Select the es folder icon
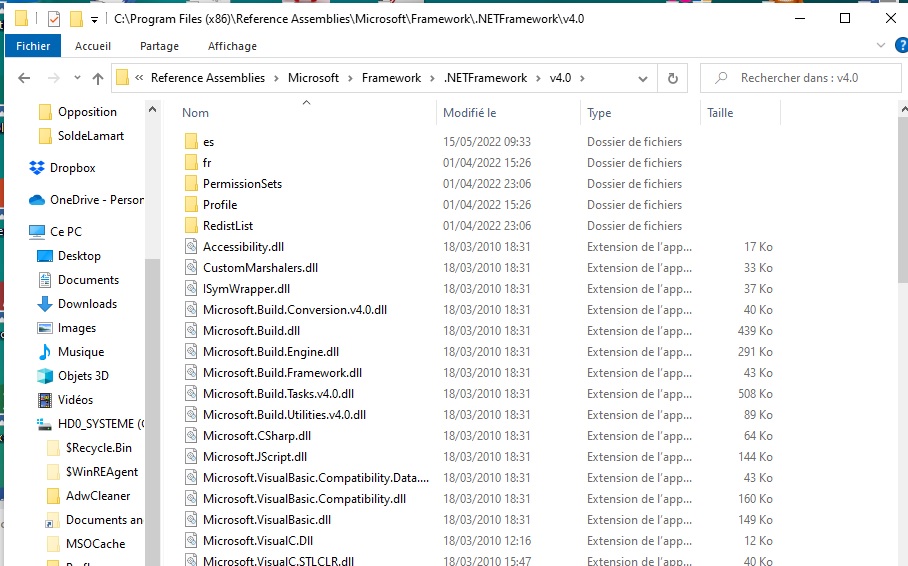This screenshot has height=566, width=908. pos(191,141)
